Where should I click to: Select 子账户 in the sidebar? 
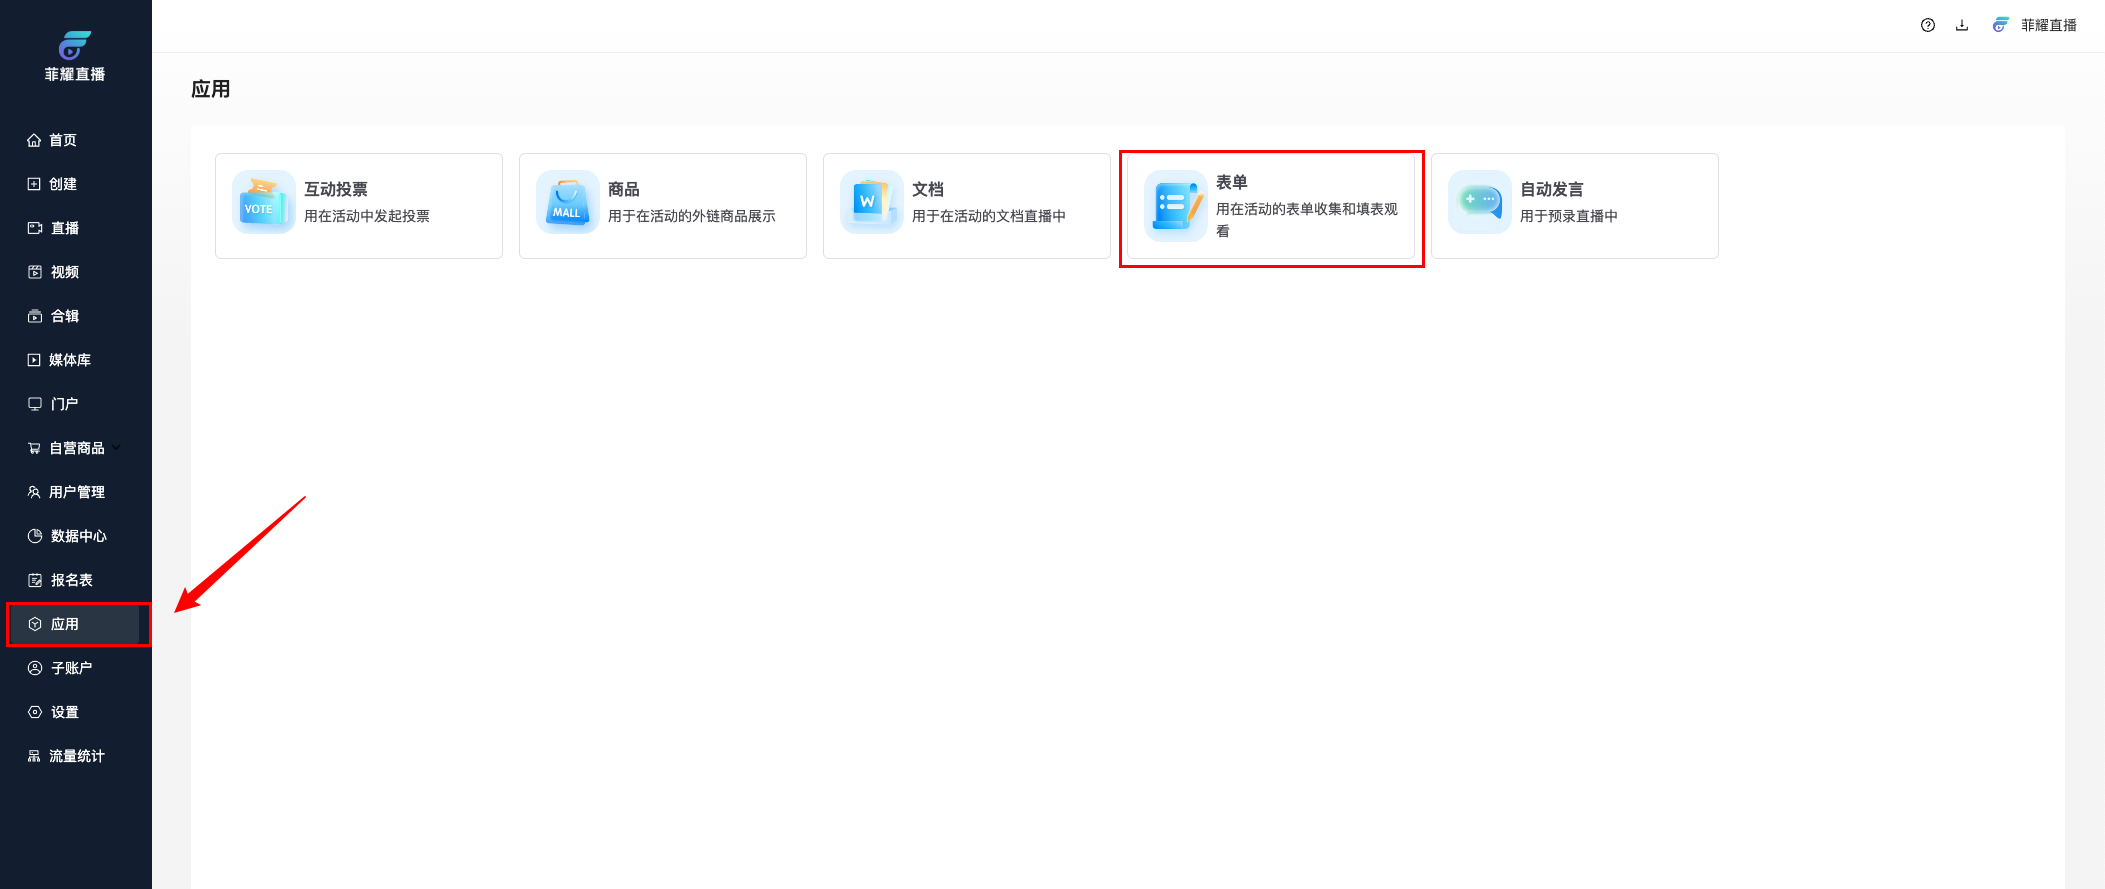(71, 668)
